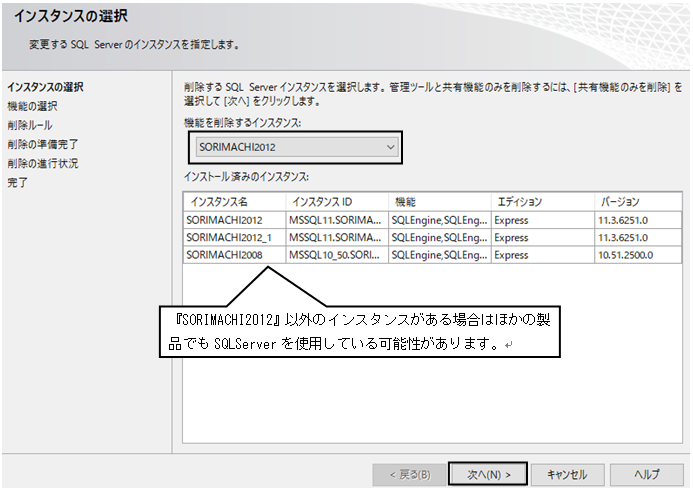Click the 機能 column header
The width and height of the screenshot is (693, 493).
point(440,202)
